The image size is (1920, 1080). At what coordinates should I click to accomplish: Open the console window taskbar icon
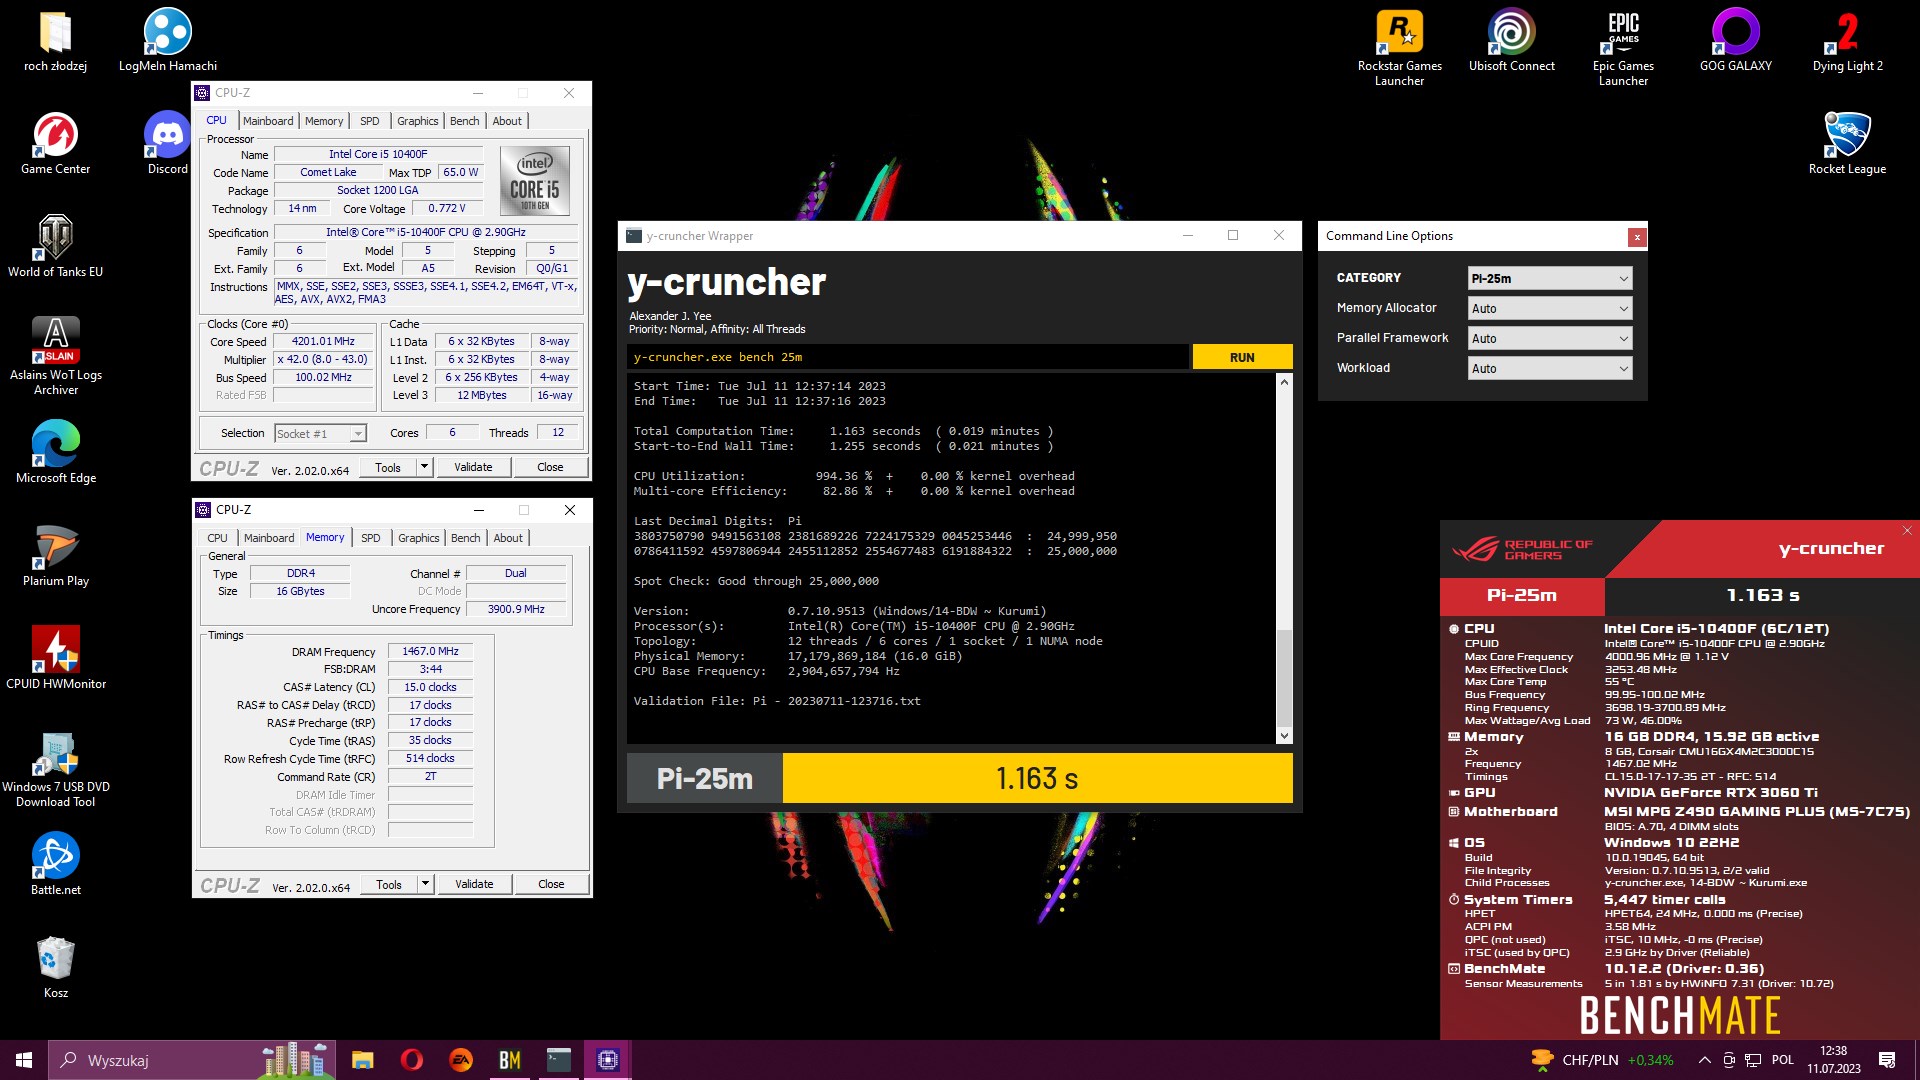pos(558,1060)
